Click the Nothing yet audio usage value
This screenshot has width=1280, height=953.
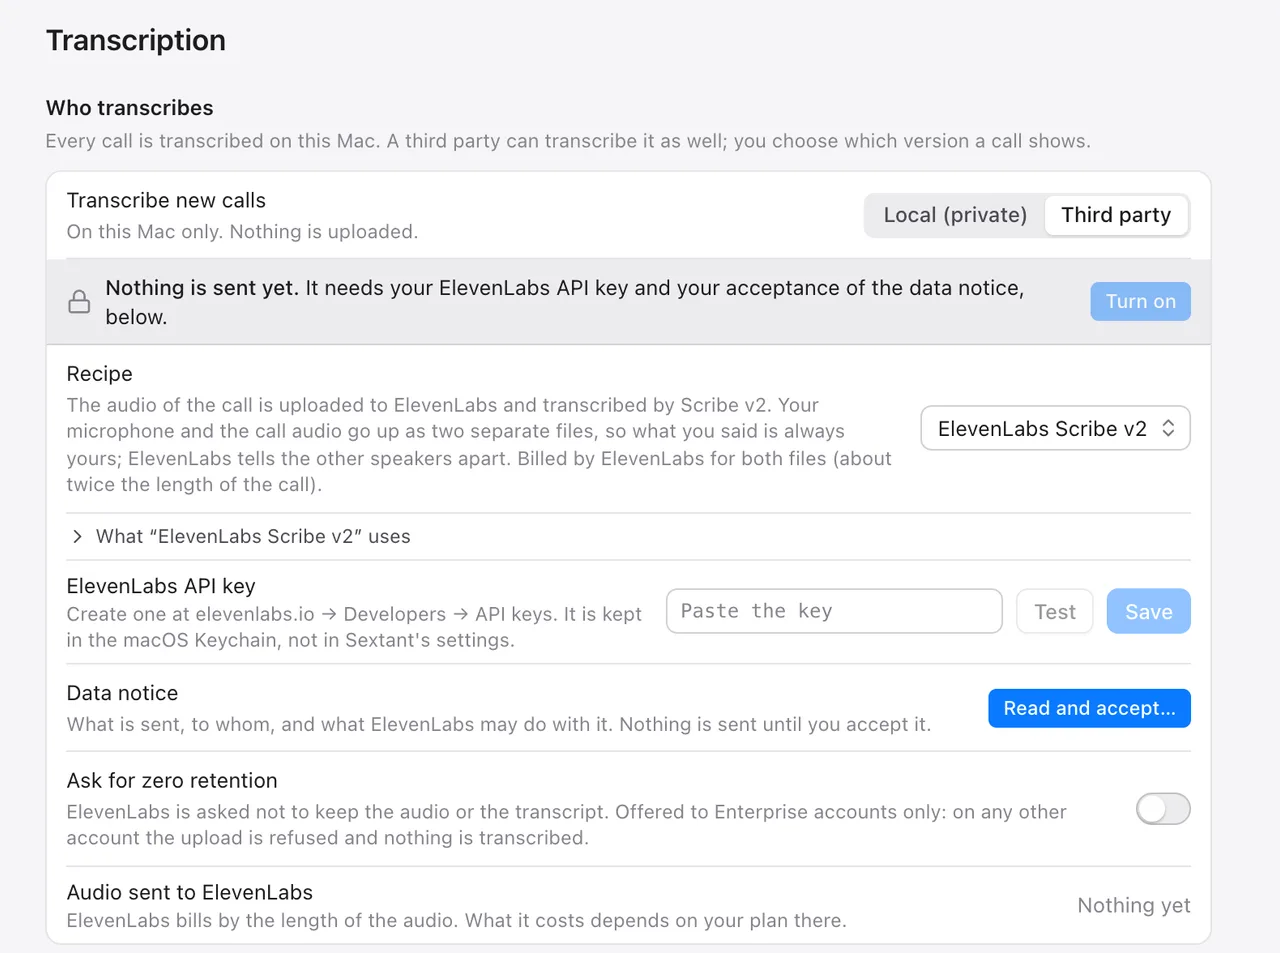(x=1134, y=905)
